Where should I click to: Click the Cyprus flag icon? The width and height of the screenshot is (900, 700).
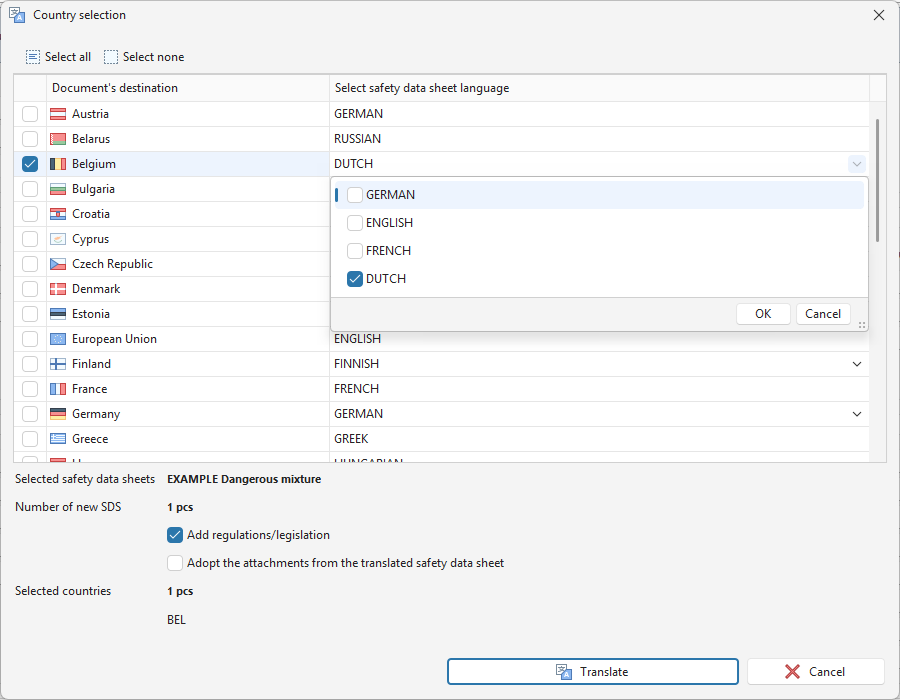(x=58, y=239)
